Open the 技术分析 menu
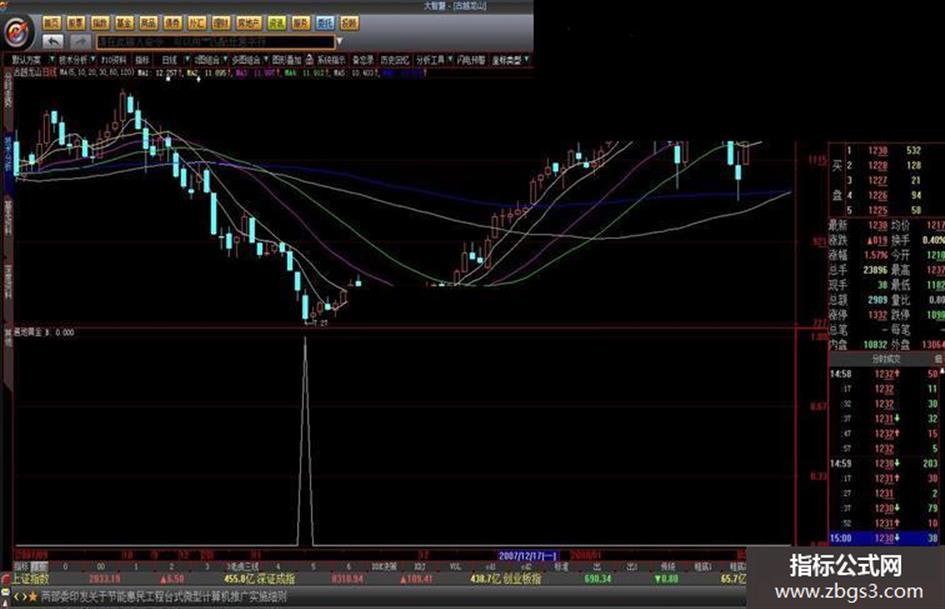This screenshot has height=609, width=945. click(73, 60)
